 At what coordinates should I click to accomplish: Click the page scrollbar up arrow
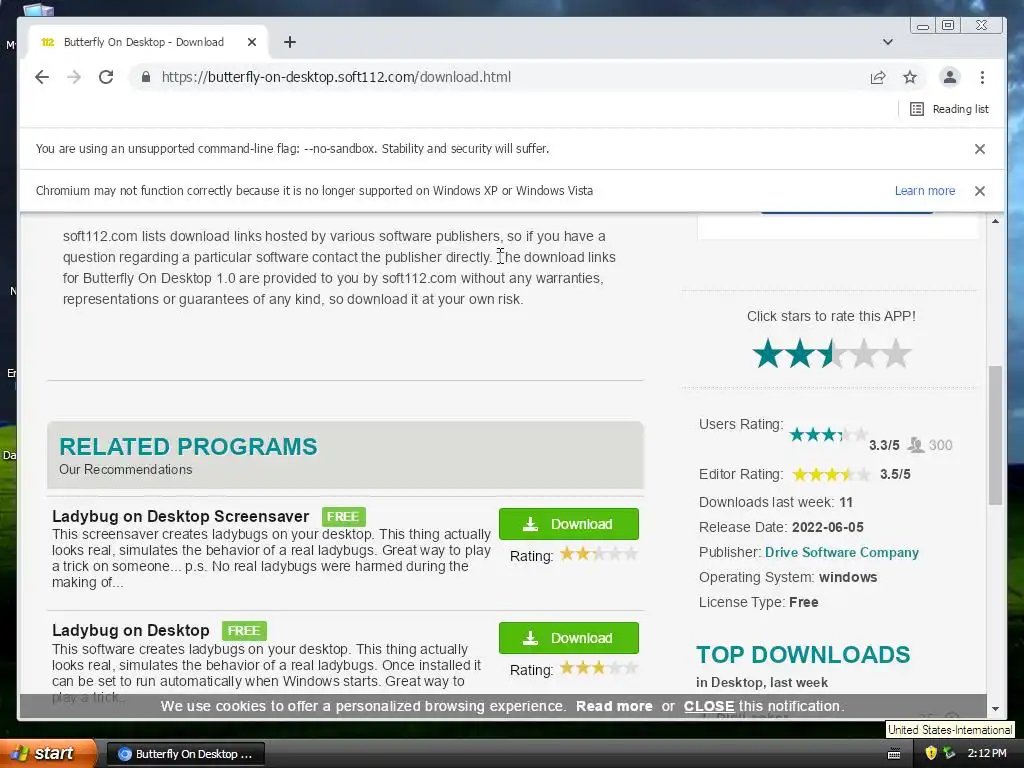coord(995,221)
